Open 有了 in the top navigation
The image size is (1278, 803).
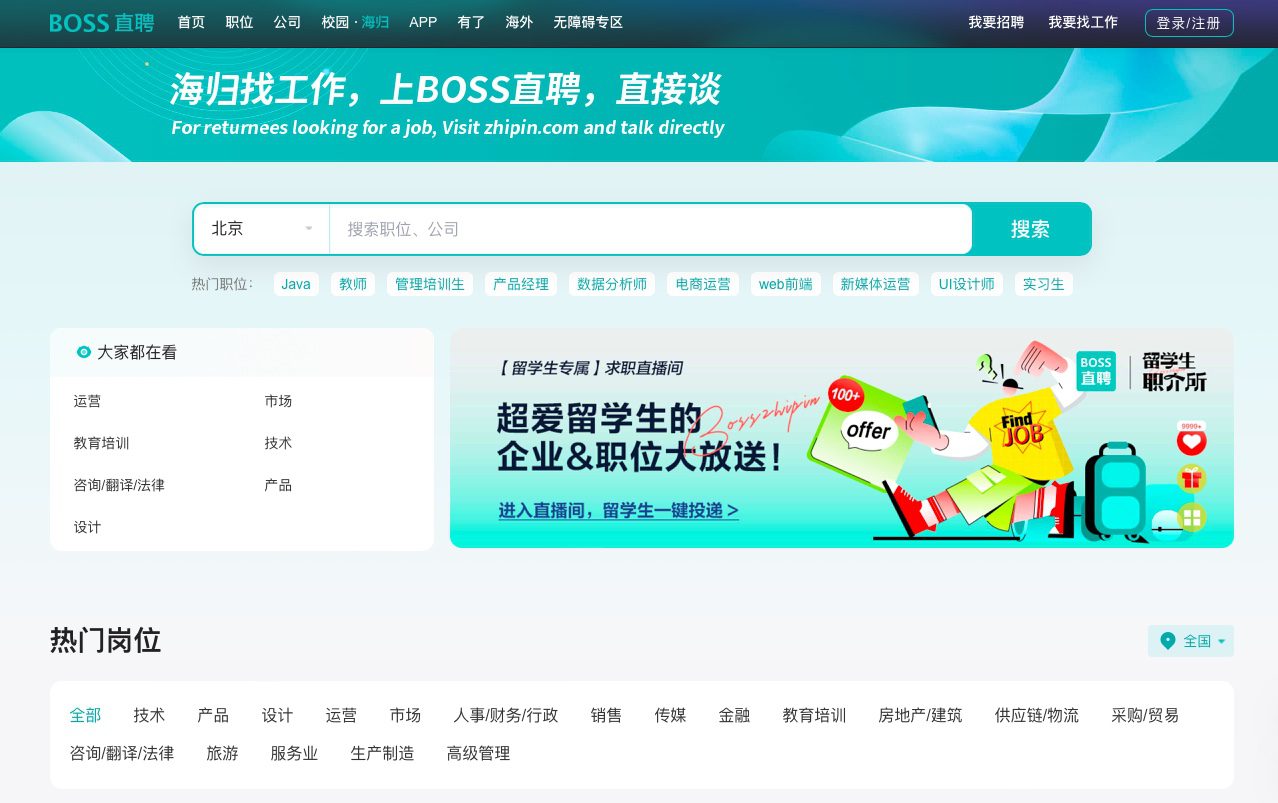(x=471, y=22)
